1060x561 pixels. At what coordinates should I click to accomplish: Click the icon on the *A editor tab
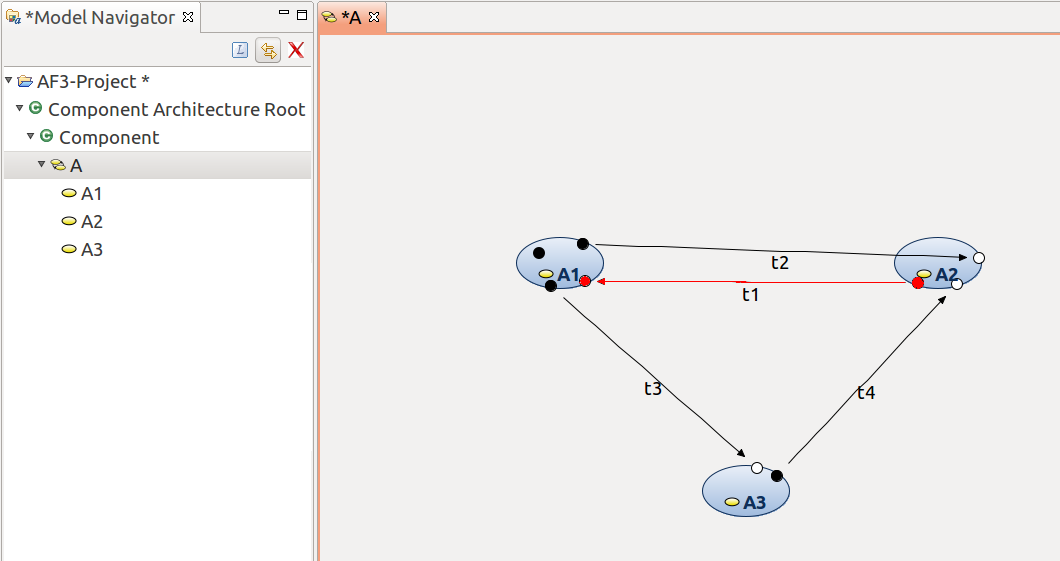coord(330,18)
